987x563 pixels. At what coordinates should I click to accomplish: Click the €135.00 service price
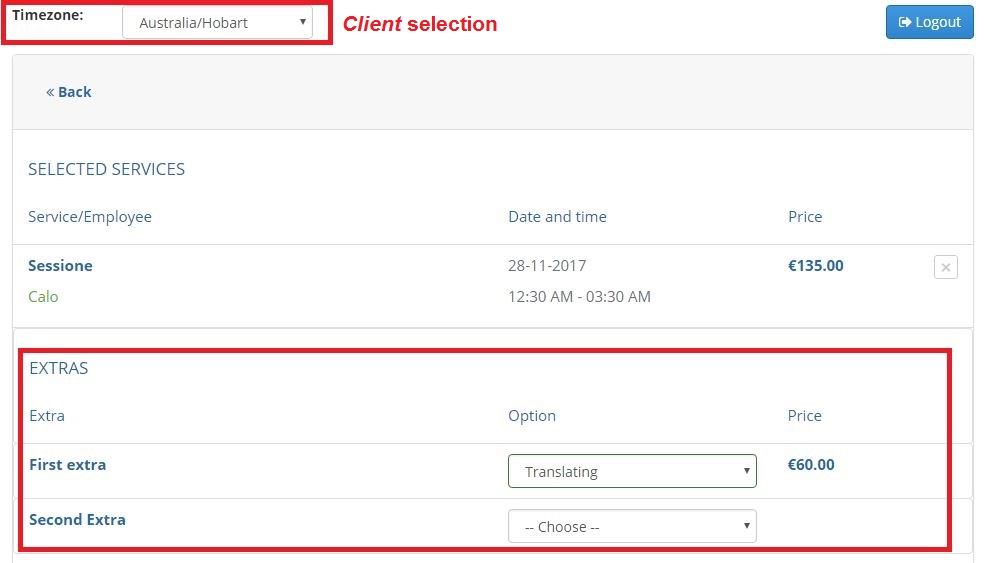click(816, 266)
